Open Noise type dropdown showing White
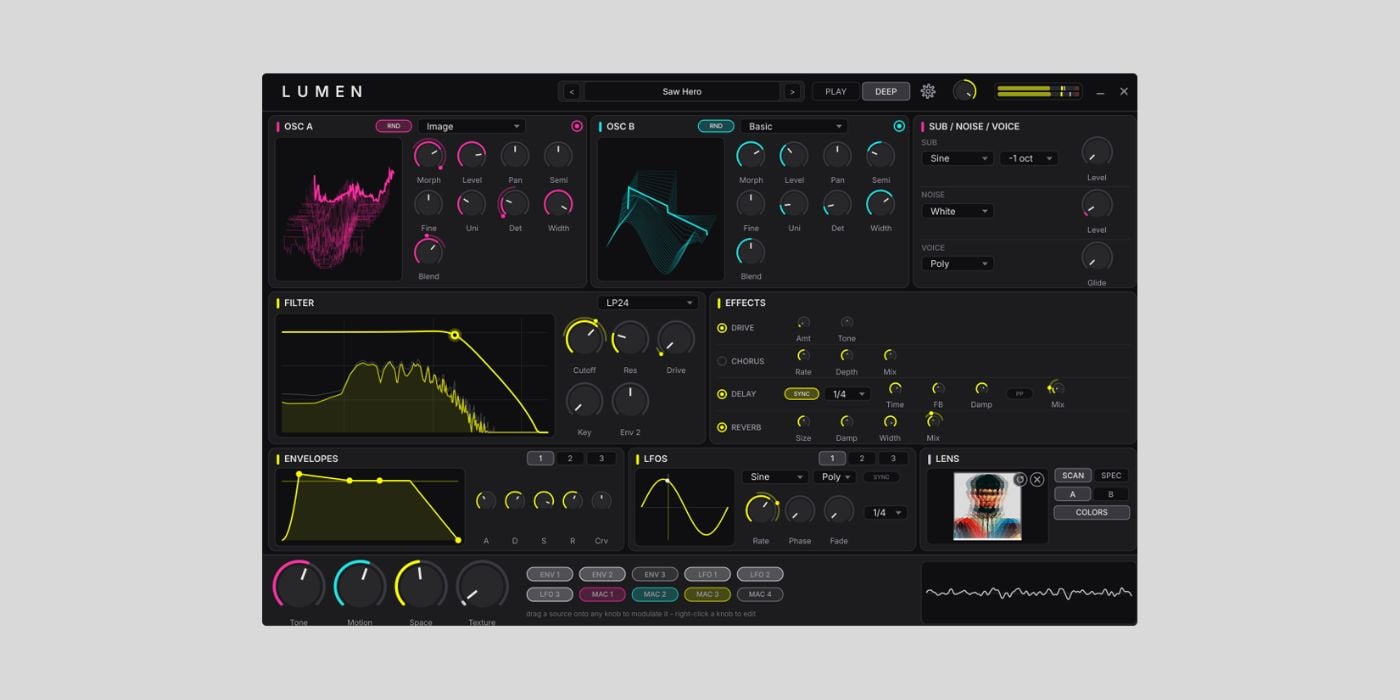1400x700 pixels. [957, 211]
